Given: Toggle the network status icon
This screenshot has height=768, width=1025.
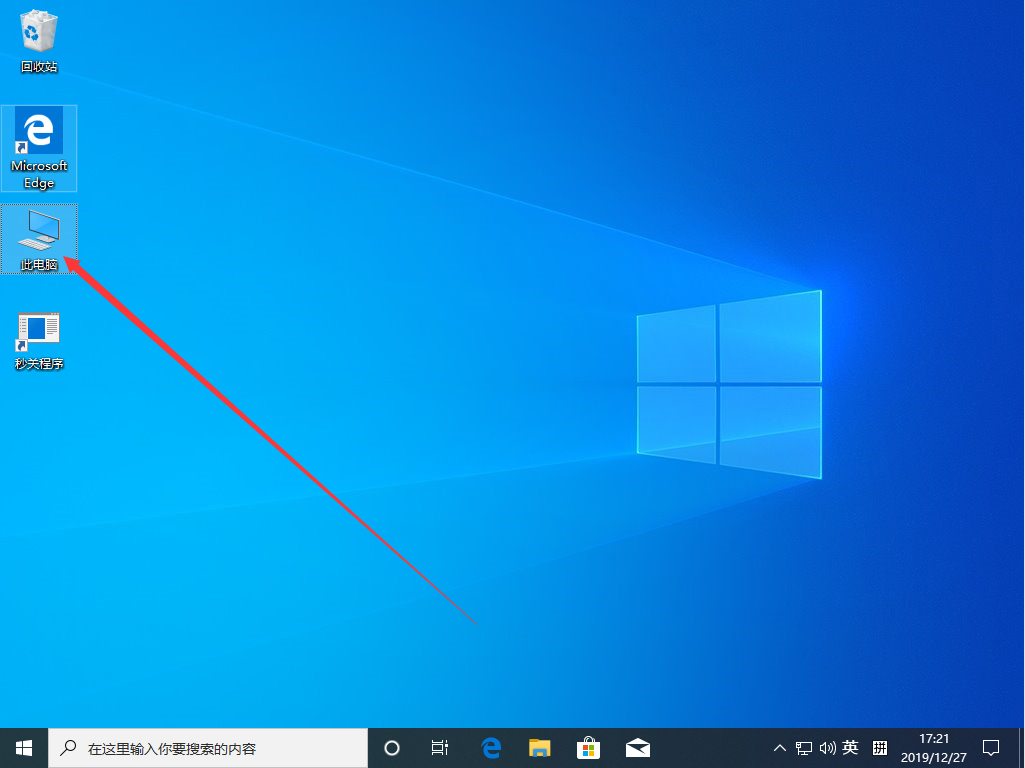Looking at the screenshot, I should [x=804, y=747].
